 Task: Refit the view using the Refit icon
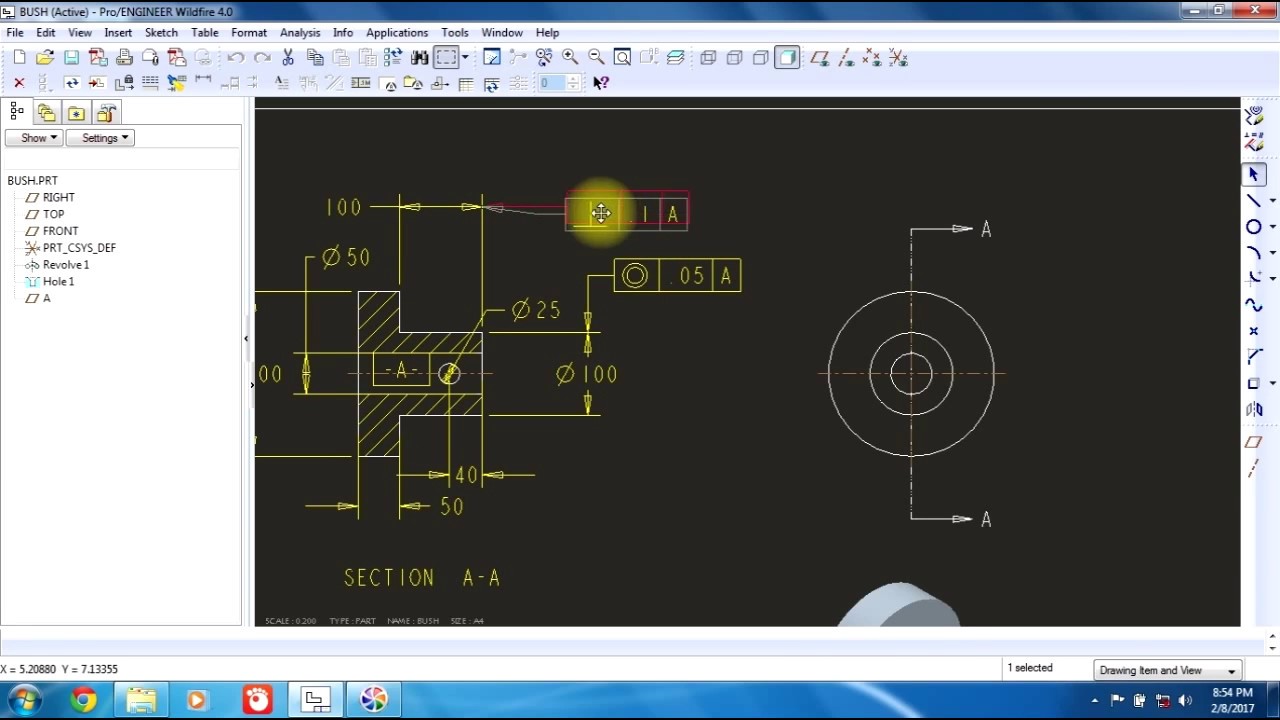(x=622, y=58)
